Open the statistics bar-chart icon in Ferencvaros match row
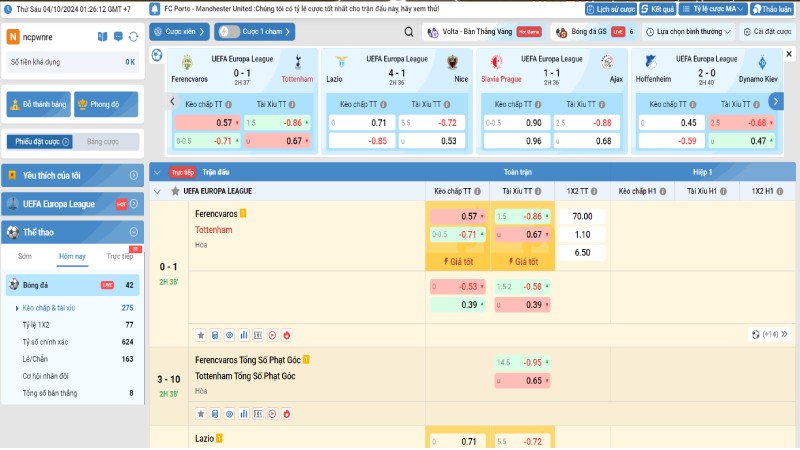This screenshot has width=800, height=450. coord(244,335)
